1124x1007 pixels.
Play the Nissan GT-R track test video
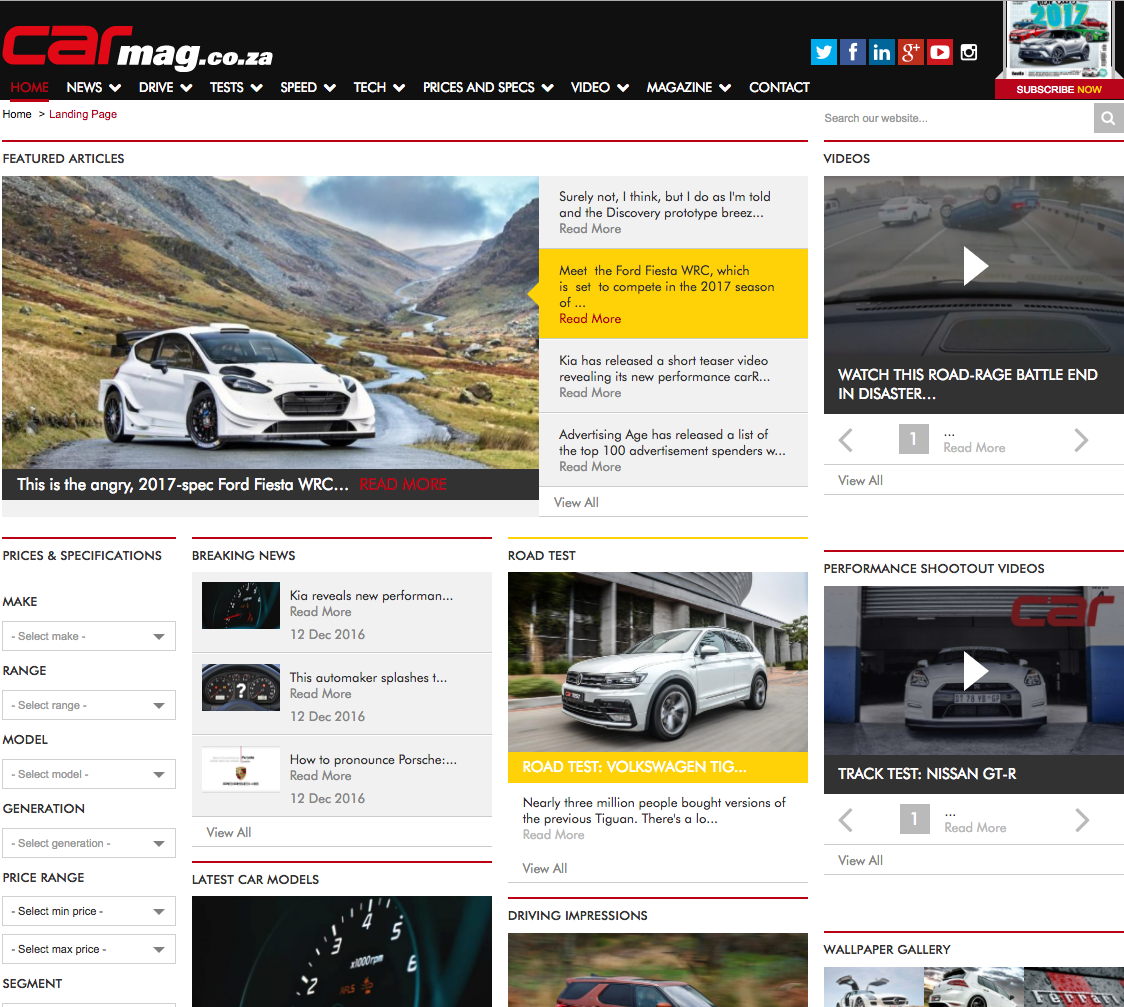[x=975, y=671]
